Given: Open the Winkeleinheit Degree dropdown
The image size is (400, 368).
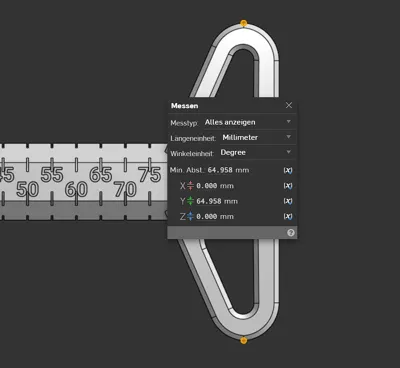Looking at the screenshot, I should (x=256, y=152).
